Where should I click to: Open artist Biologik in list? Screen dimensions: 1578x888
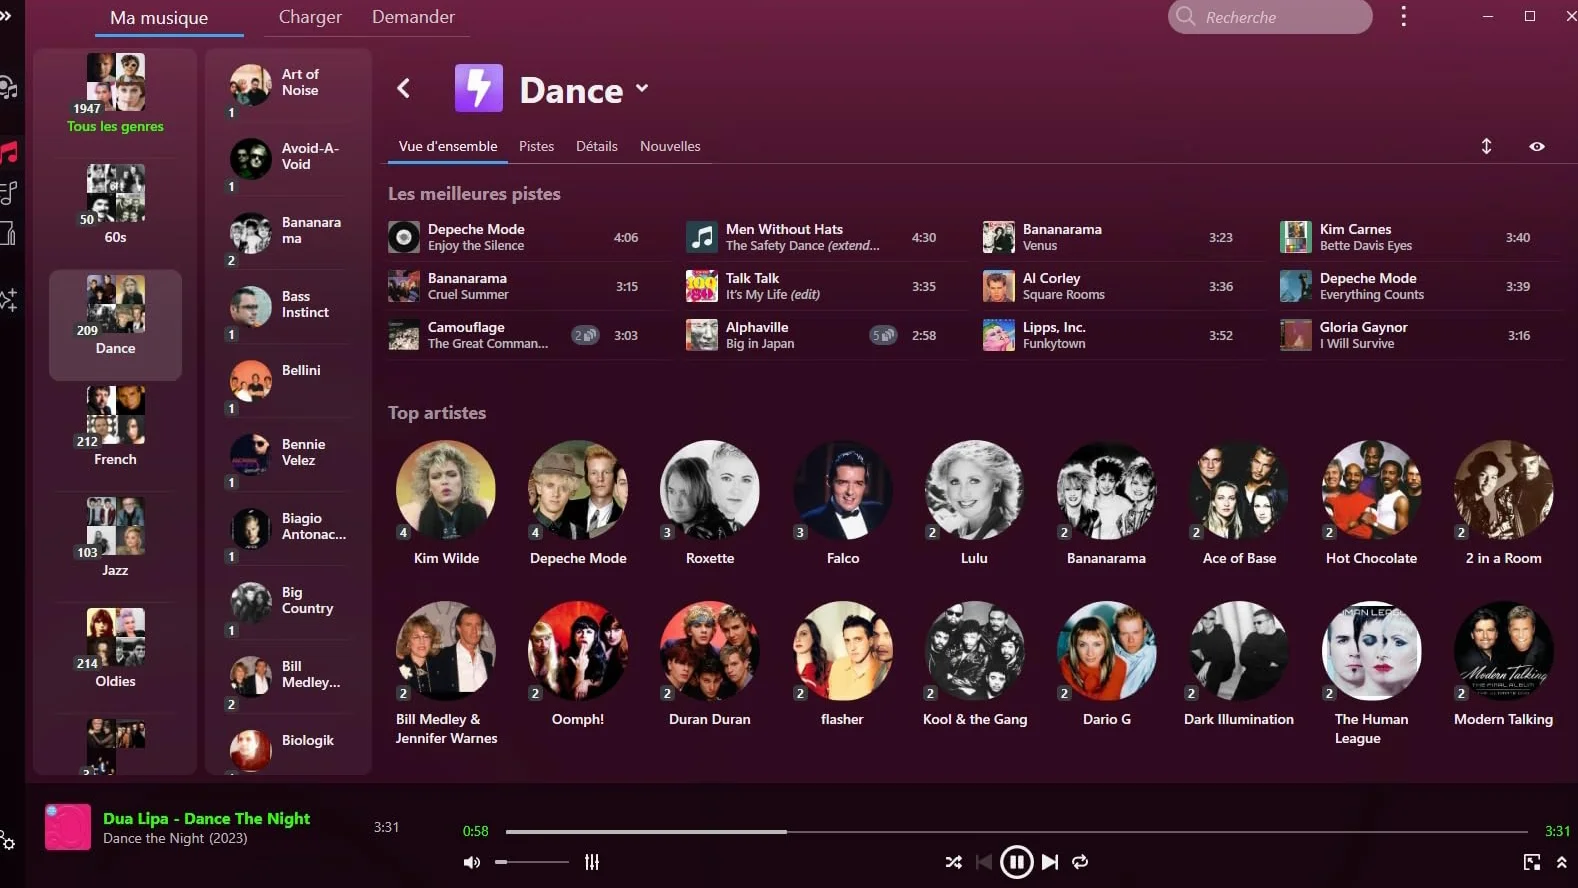pyautogui.click(x=289, y=748)
